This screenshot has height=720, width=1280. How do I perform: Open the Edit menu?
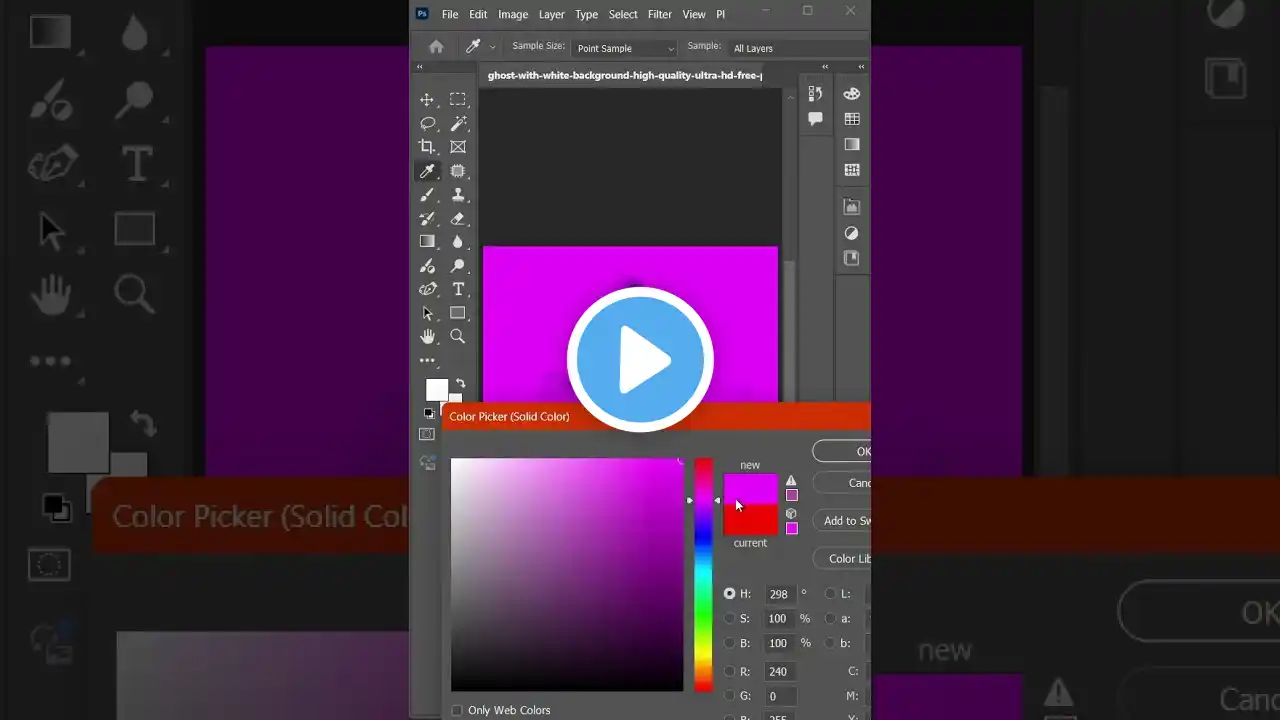click(x=478, y=14)
